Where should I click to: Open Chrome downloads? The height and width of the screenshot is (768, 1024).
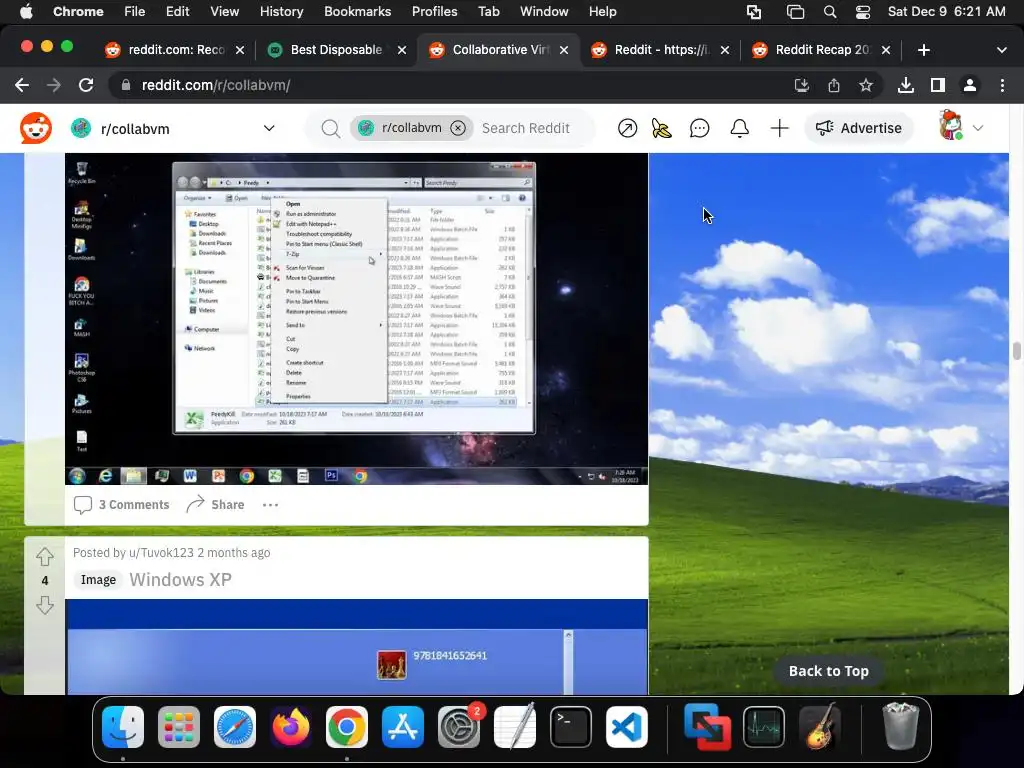pos(906,85)
